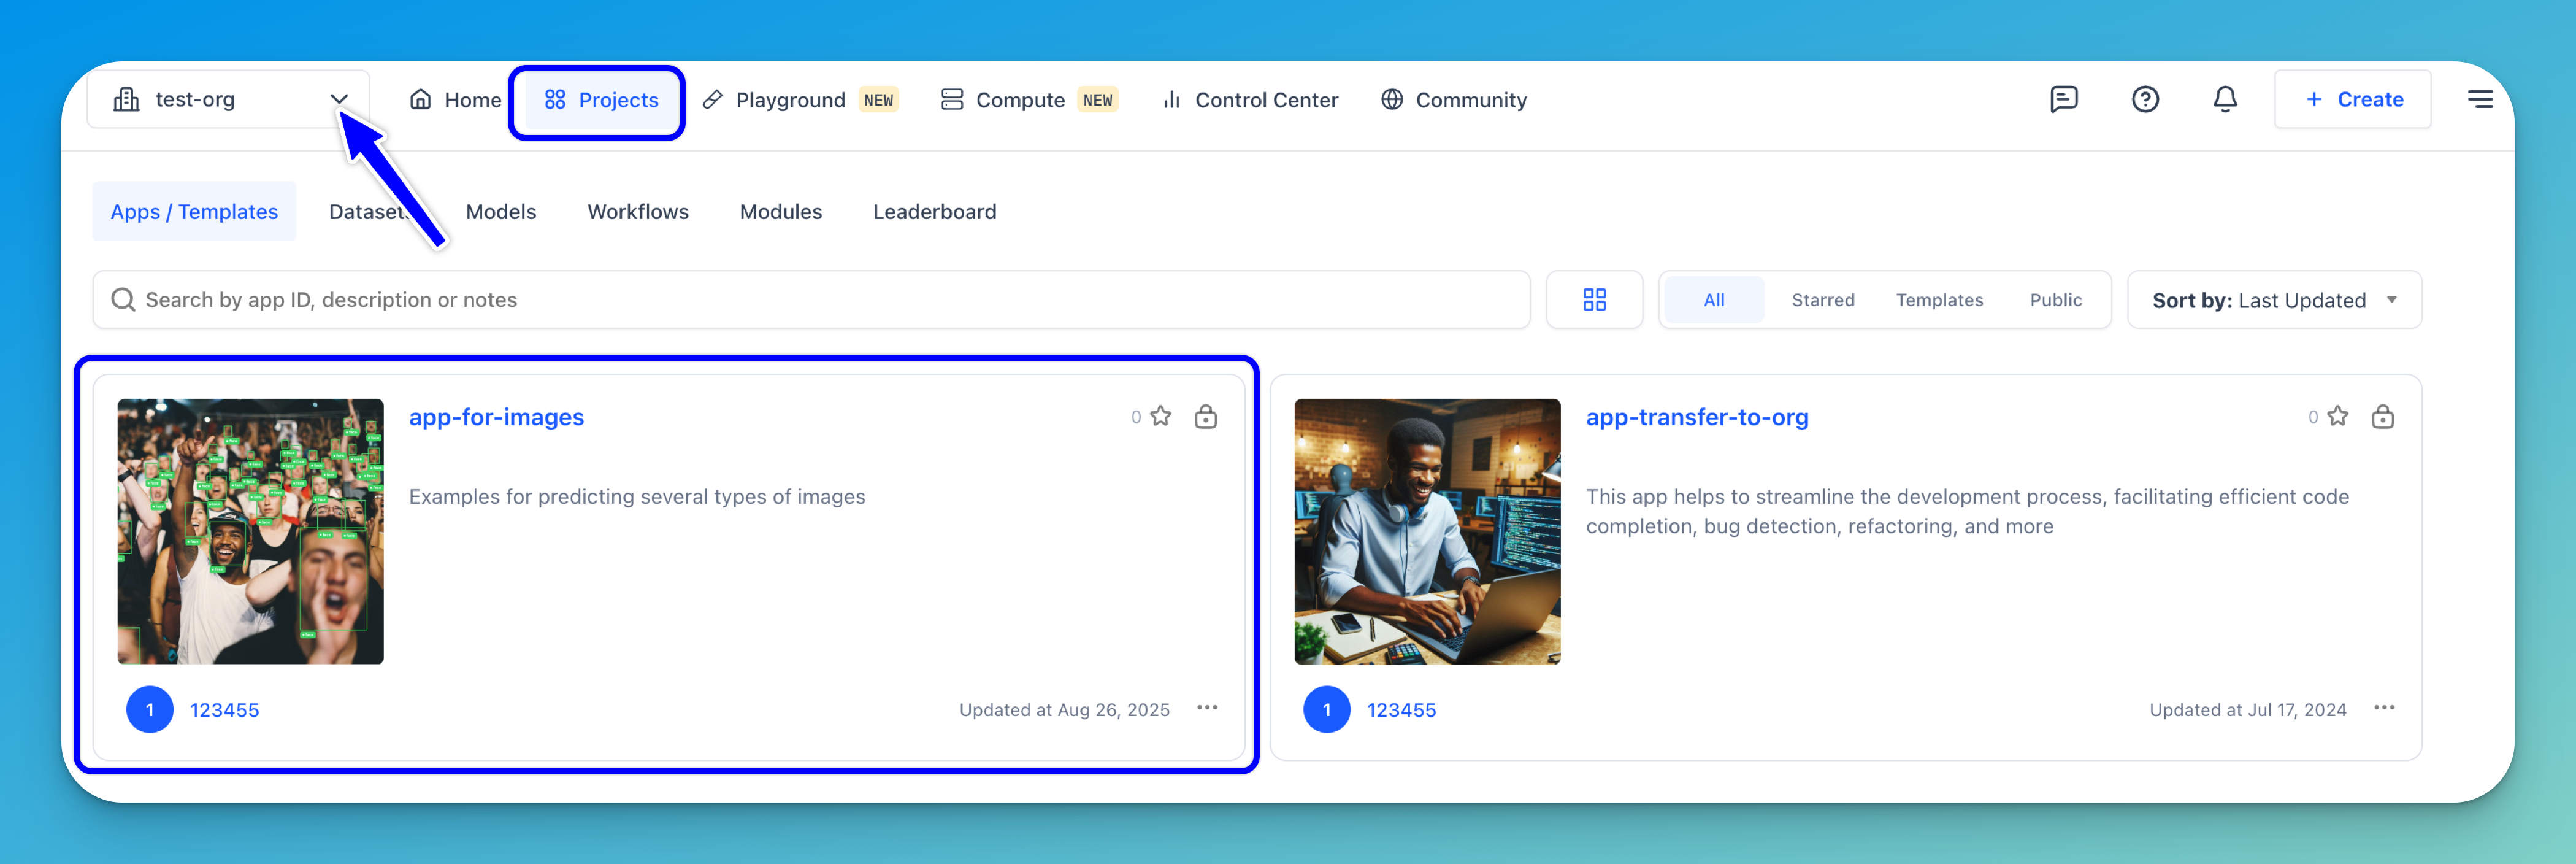Open the hamburger menu

pyautogui.click(x=2480, y=99)
